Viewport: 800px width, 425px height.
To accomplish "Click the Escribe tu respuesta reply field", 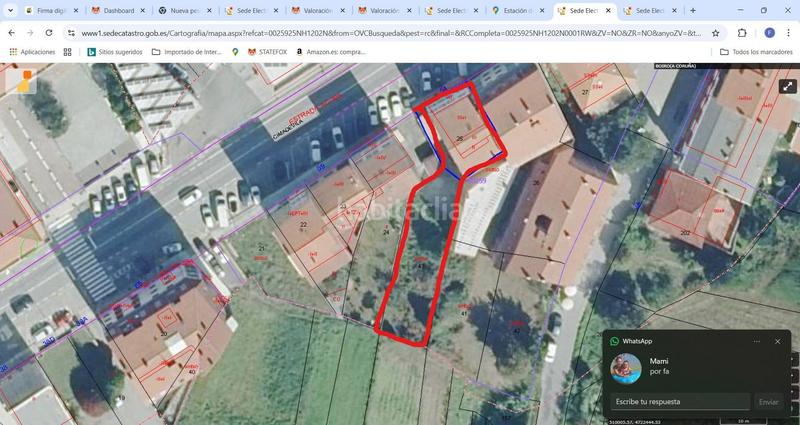I will (x=680, y=402).
